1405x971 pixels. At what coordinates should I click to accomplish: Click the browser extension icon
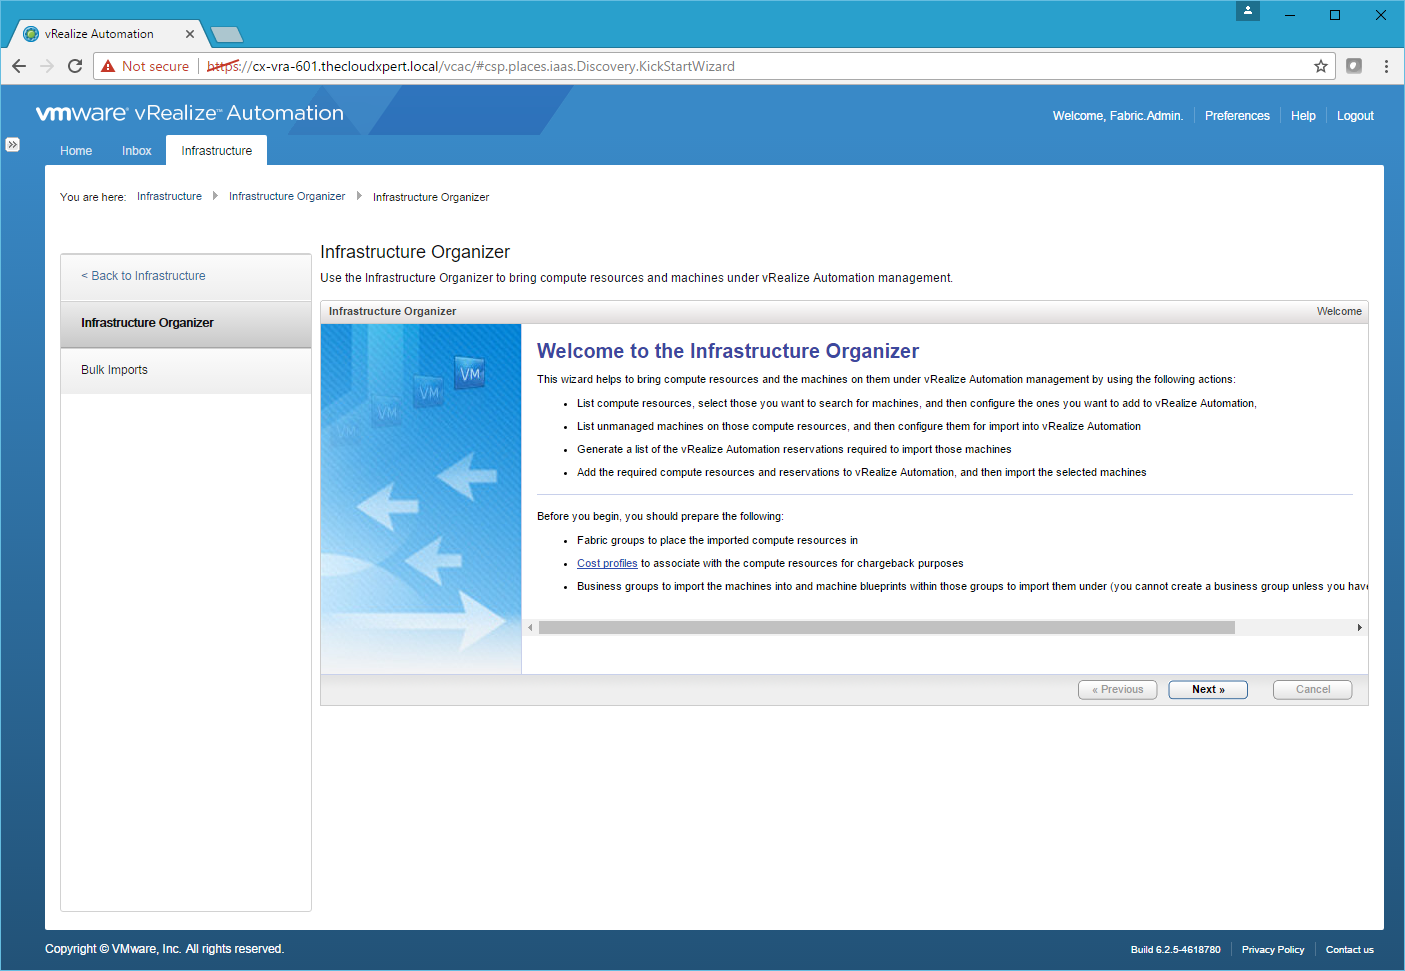pyautogui.click(x=1354, y=66)
